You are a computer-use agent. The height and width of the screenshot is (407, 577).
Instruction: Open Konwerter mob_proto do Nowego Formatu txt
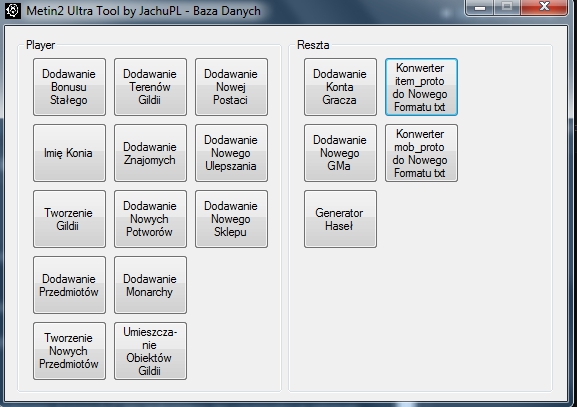point(421,153)
